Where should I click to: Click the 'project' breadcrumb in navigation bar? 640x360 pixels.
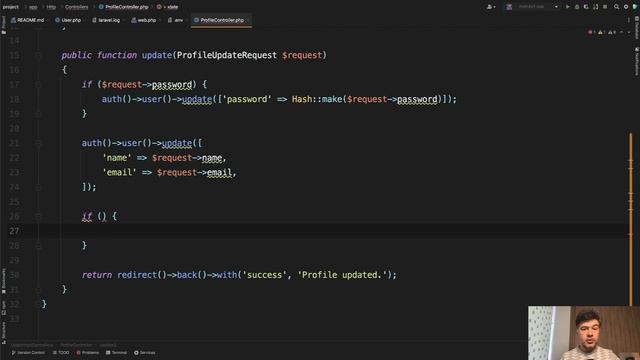[x=10, y=7]
